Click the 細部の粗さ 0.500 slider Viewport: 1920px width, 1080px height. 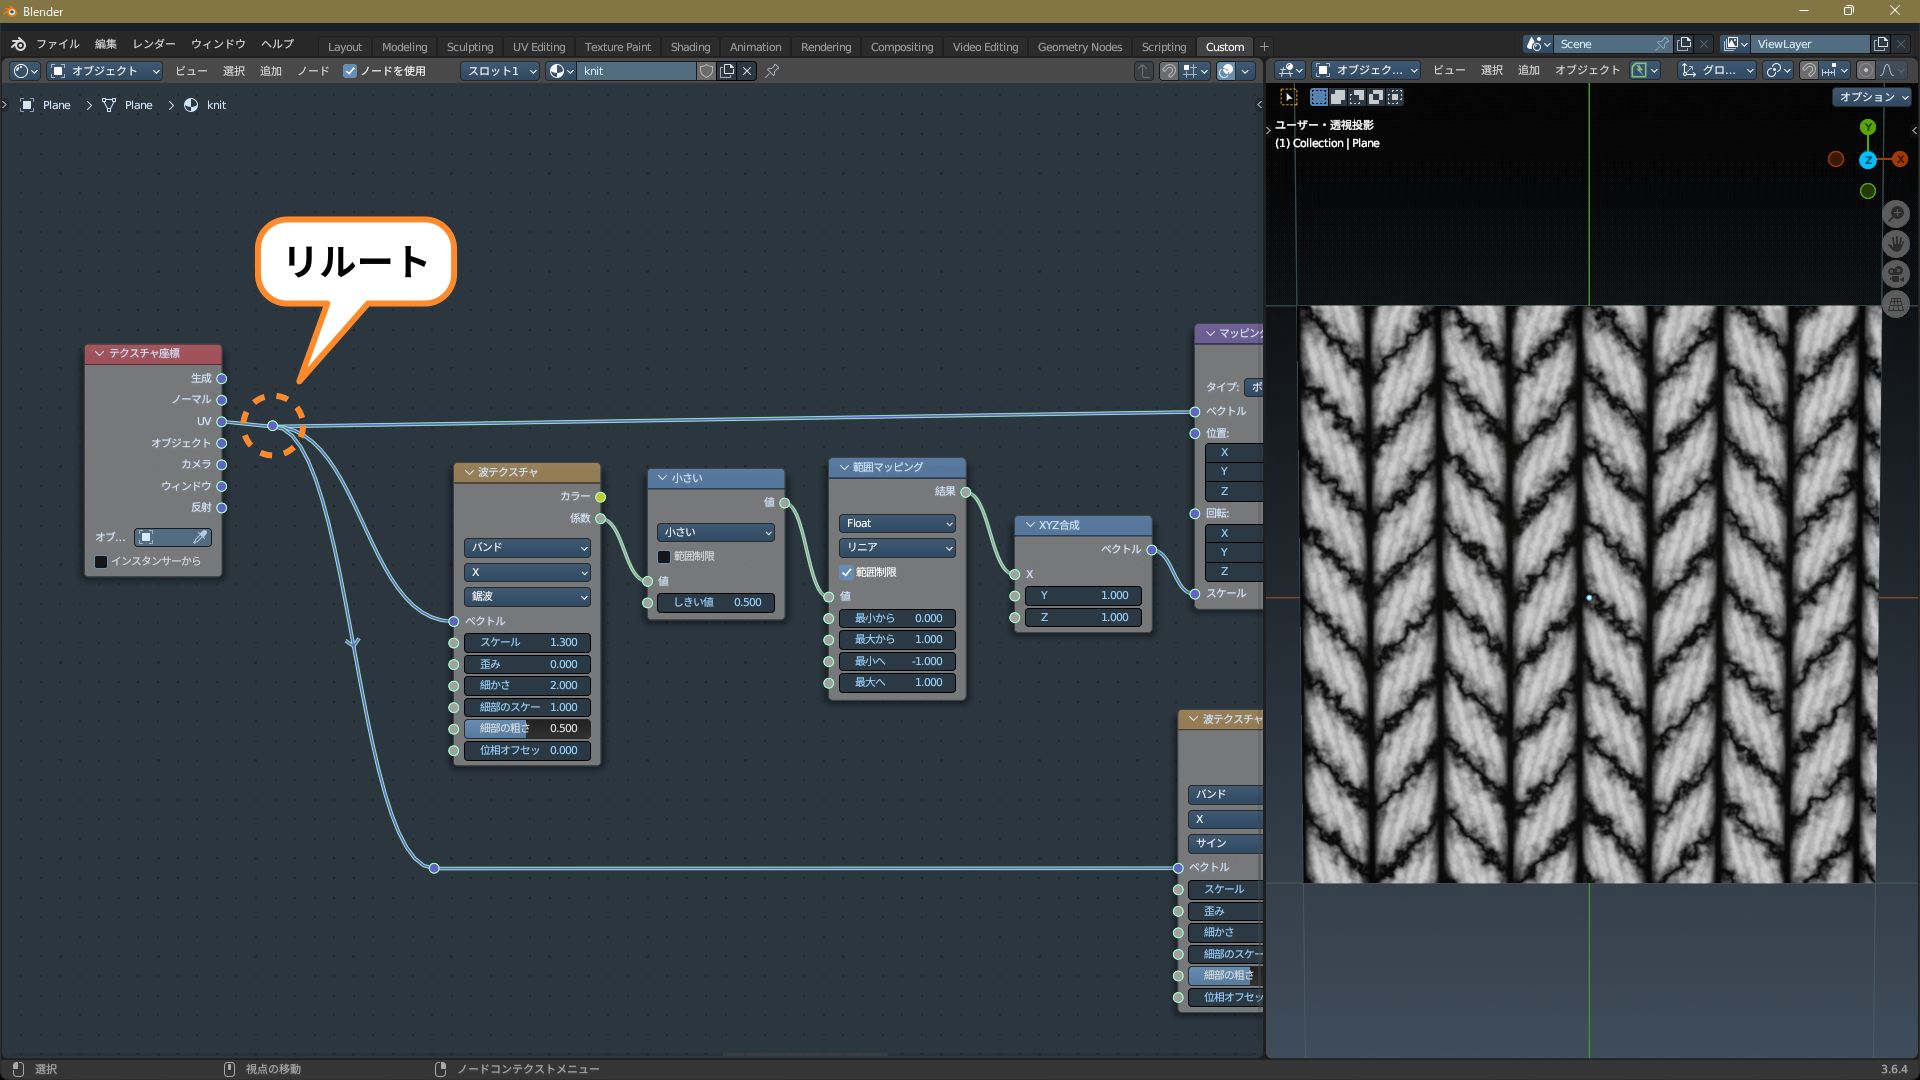tap(527, 728)
